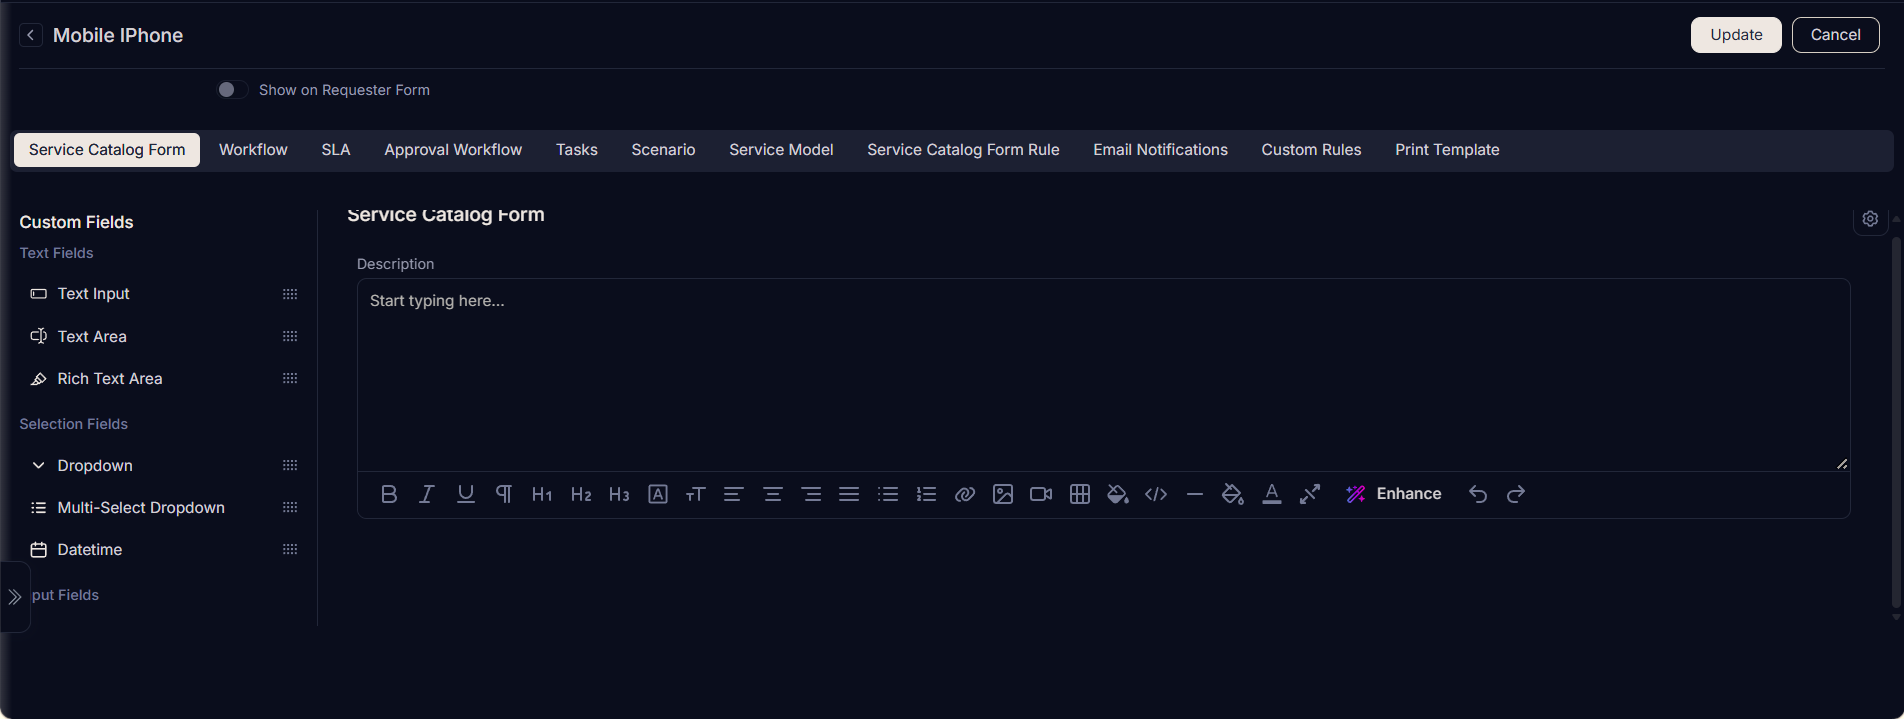Screen dimensions: 1904x719
Task: Justify text alignment
Action: (849, 494)
